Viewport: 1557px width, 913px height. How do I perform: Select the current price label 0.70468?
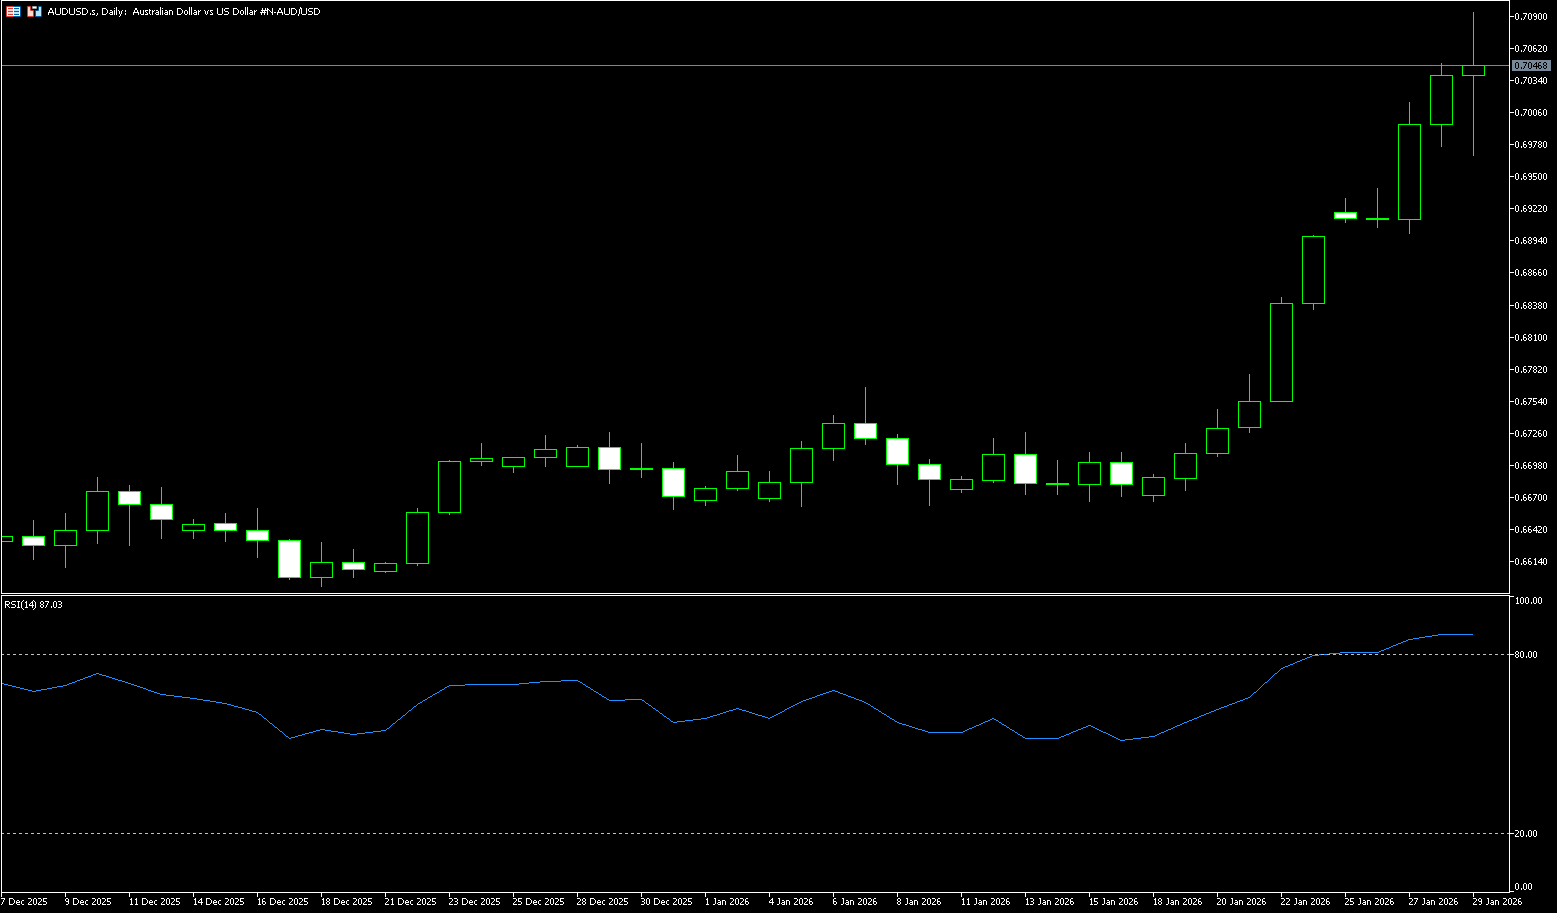point(1531,65)
